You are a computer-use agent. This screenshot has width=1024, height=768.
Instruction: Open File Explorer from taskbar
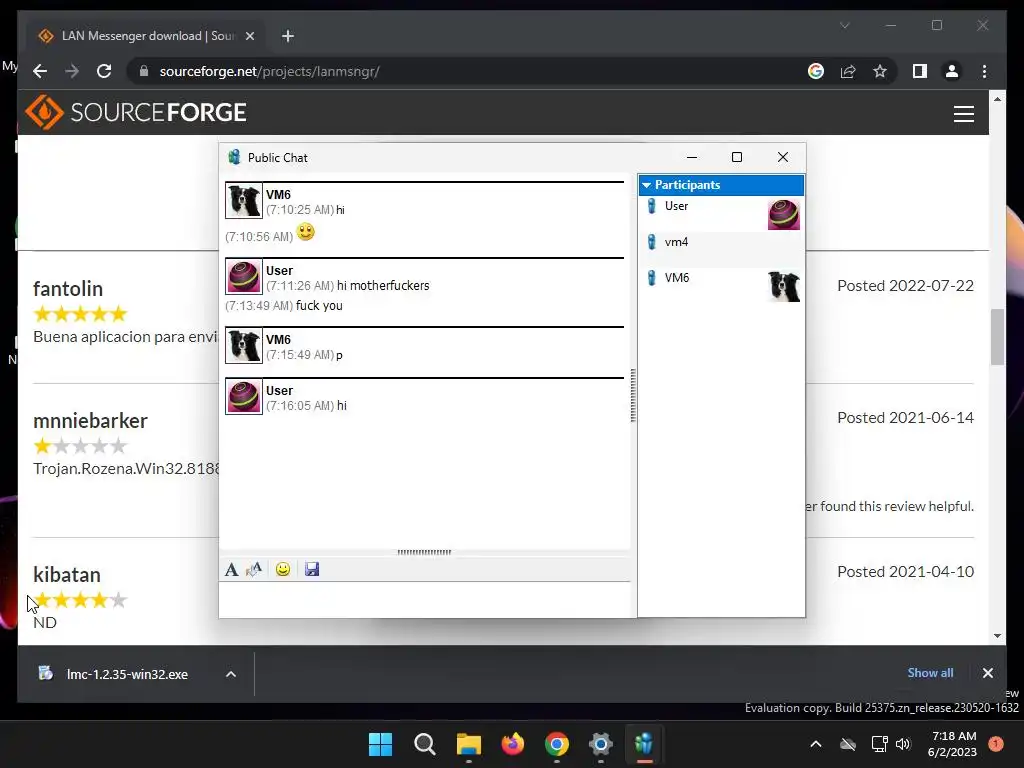tap(468, 744)
